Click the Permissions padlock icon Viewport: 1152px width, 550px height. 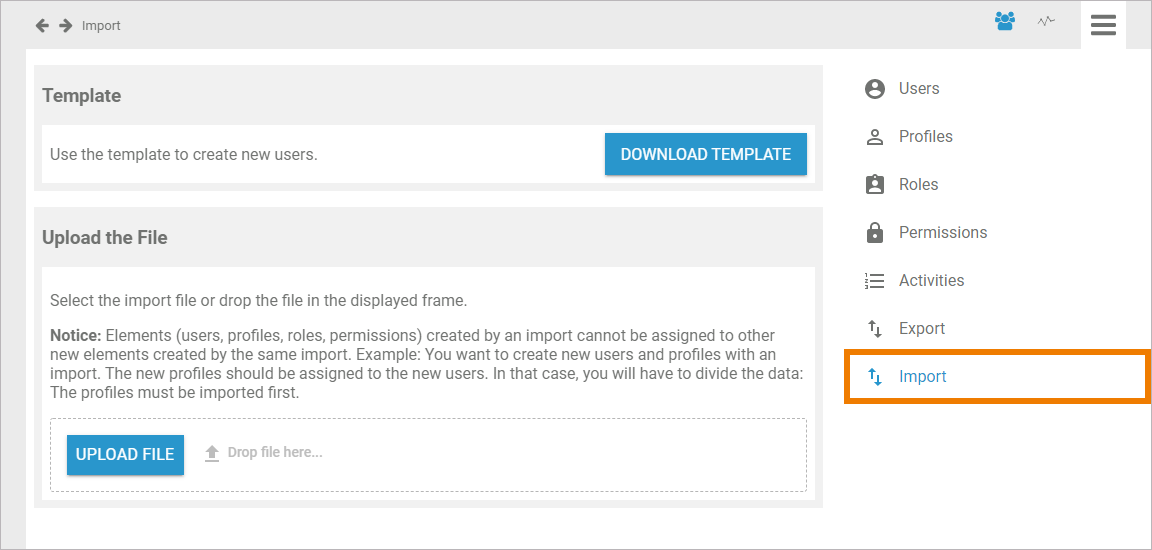pos(875,233)
